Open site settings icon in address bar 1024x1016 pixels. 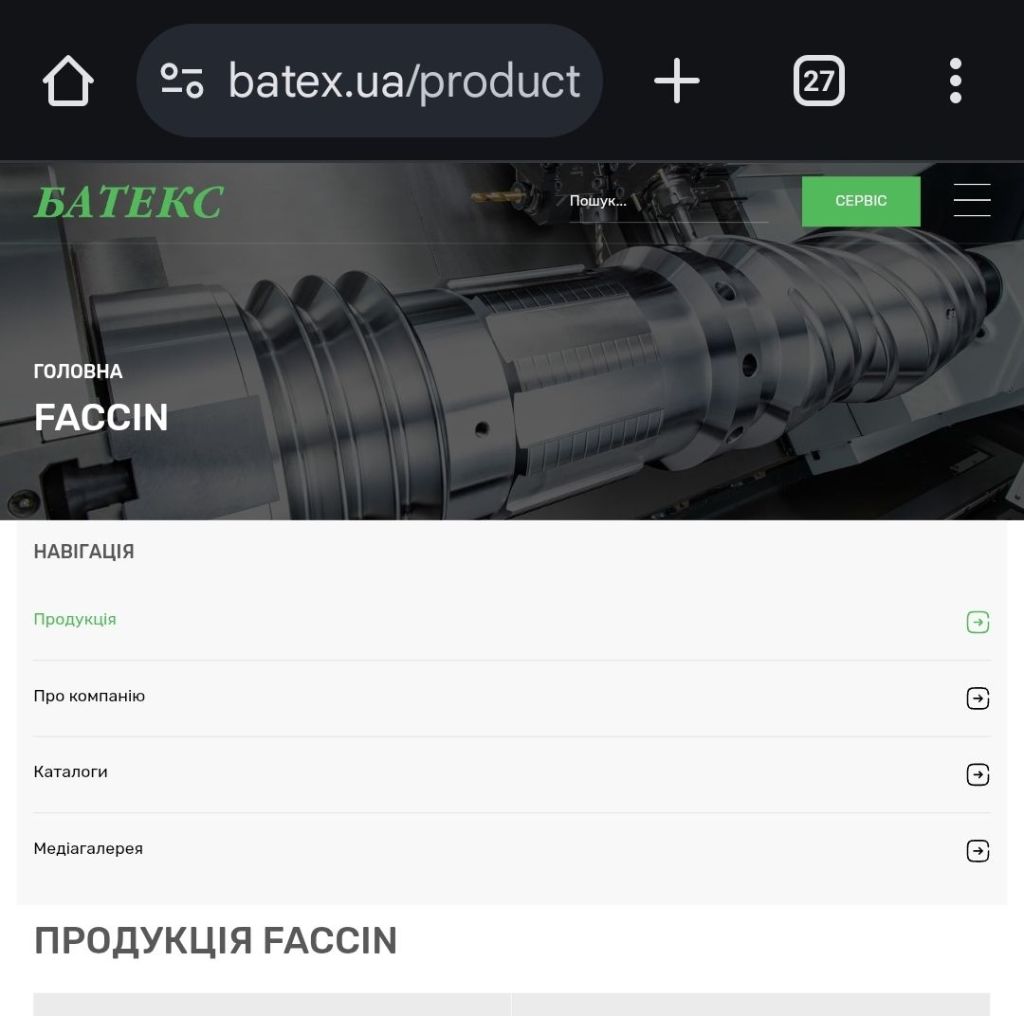182,81
